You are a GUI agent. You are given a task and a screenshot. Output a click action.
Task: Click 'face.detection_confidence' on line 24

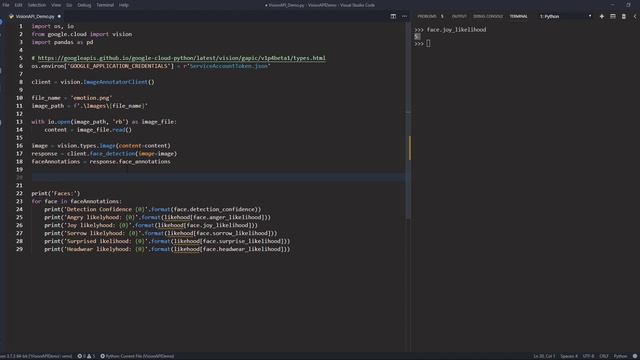[x=215, y=209]
